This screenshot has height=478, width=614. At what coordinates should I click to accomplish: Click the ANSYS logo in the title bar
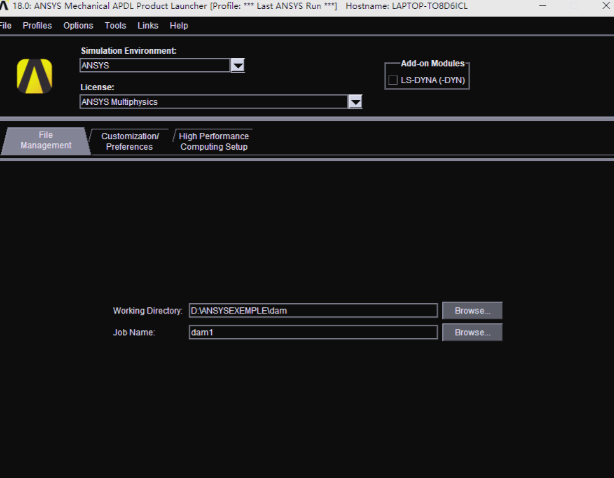[x=5, y=6]
